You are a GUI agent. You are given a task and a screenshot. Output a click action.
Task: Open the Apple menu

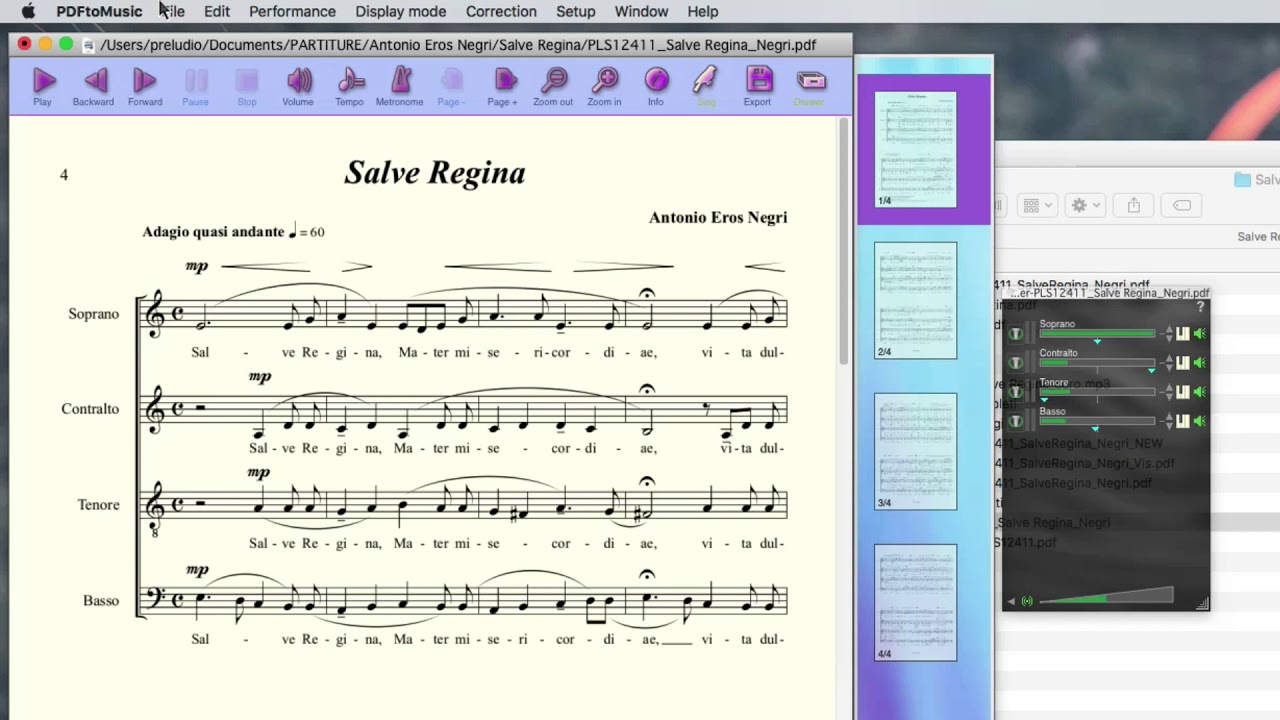[28, 11]
